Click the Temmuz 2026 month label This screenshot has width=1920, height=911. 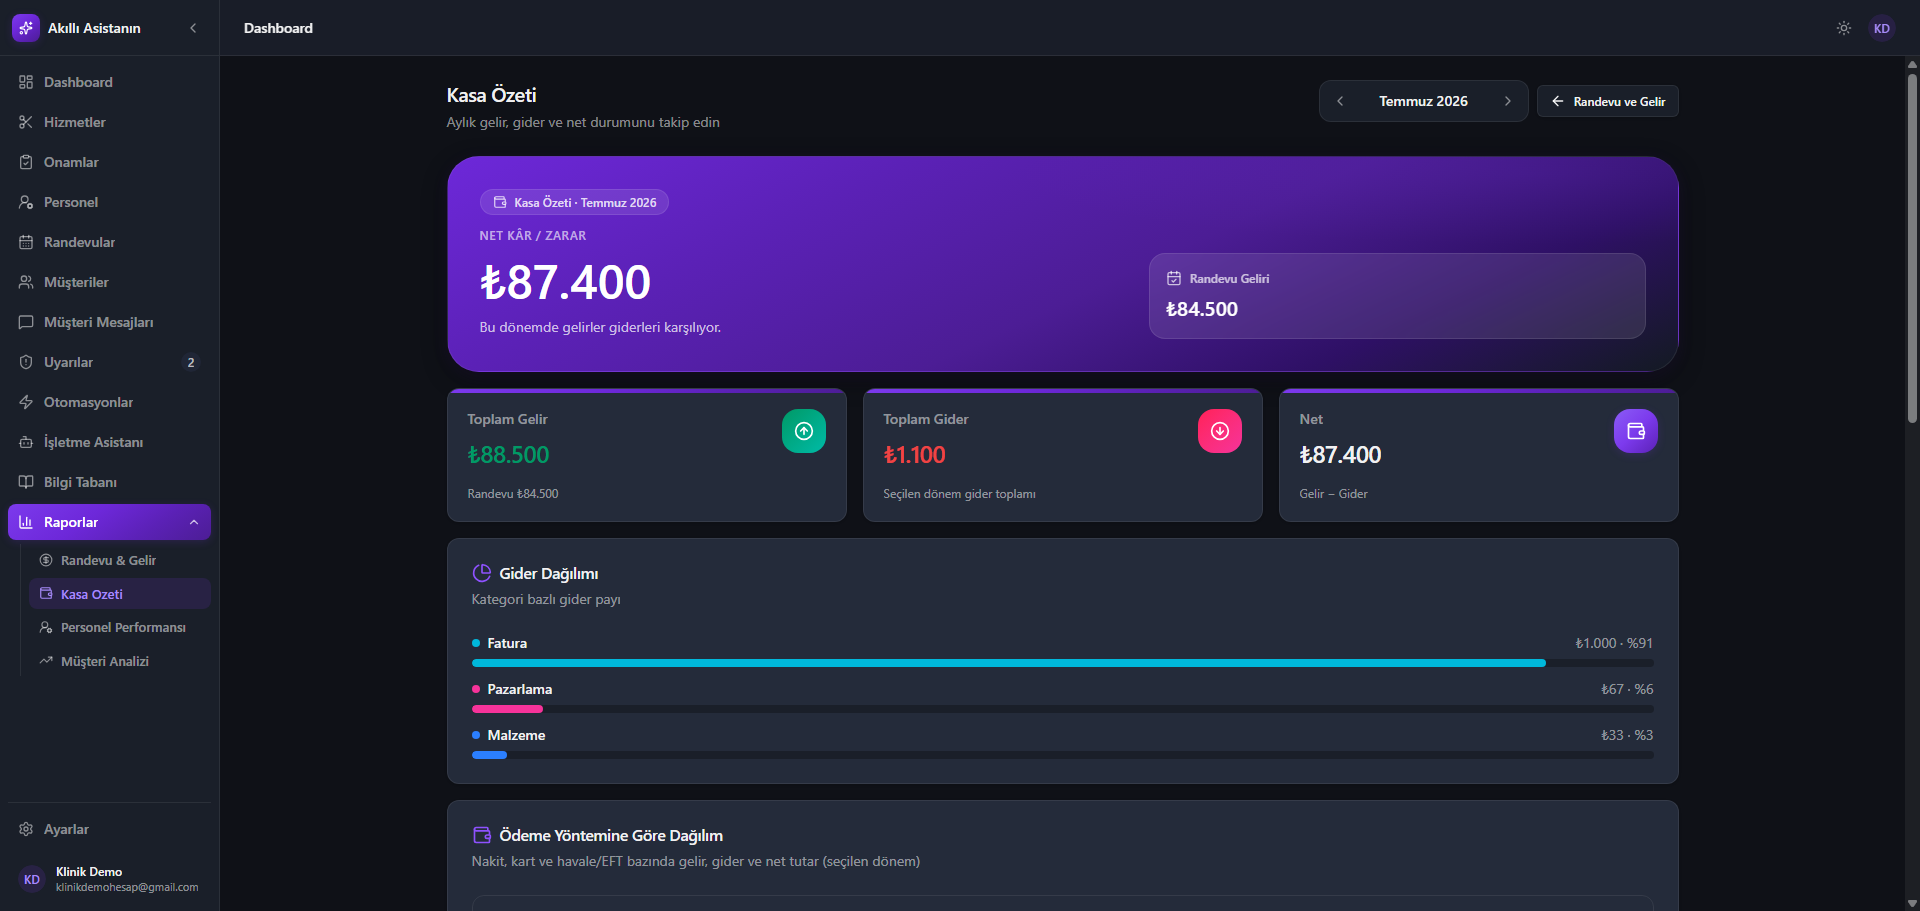click(x=1424, y=101)
